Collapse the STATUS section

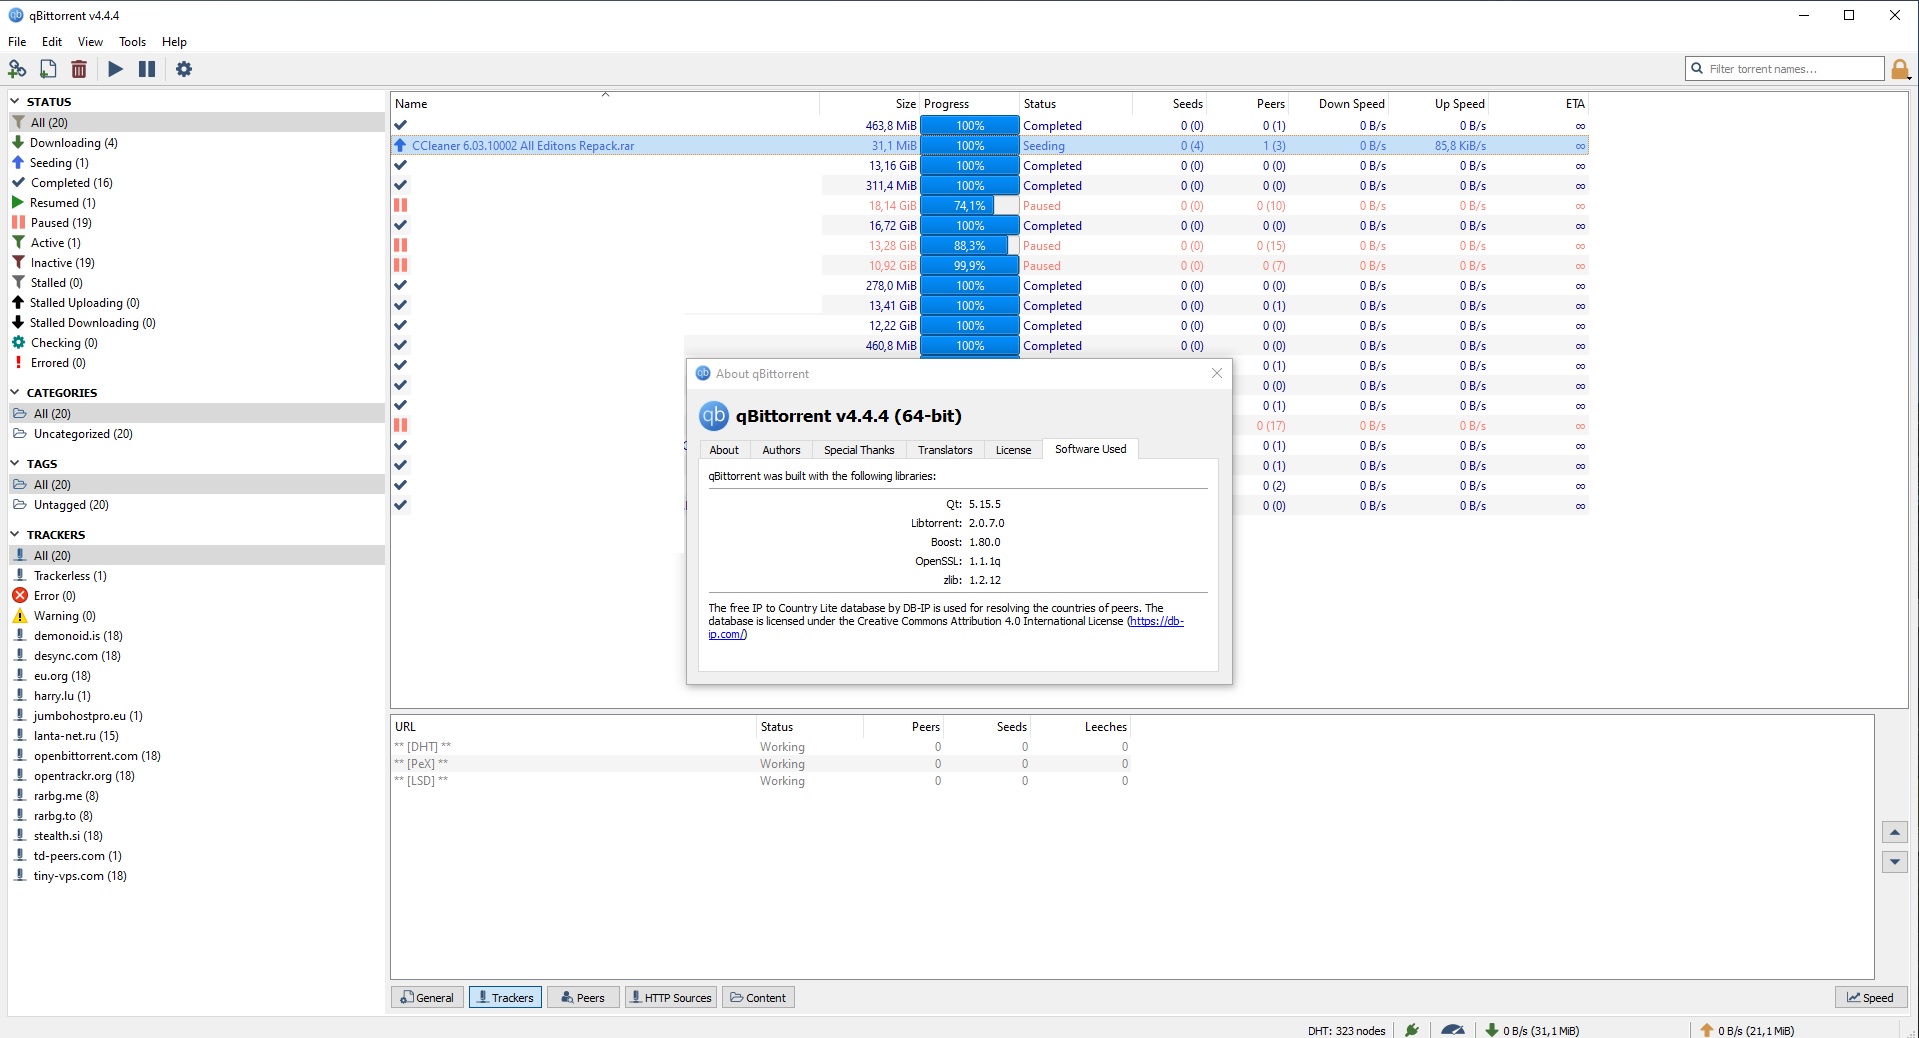coord(13,101)
